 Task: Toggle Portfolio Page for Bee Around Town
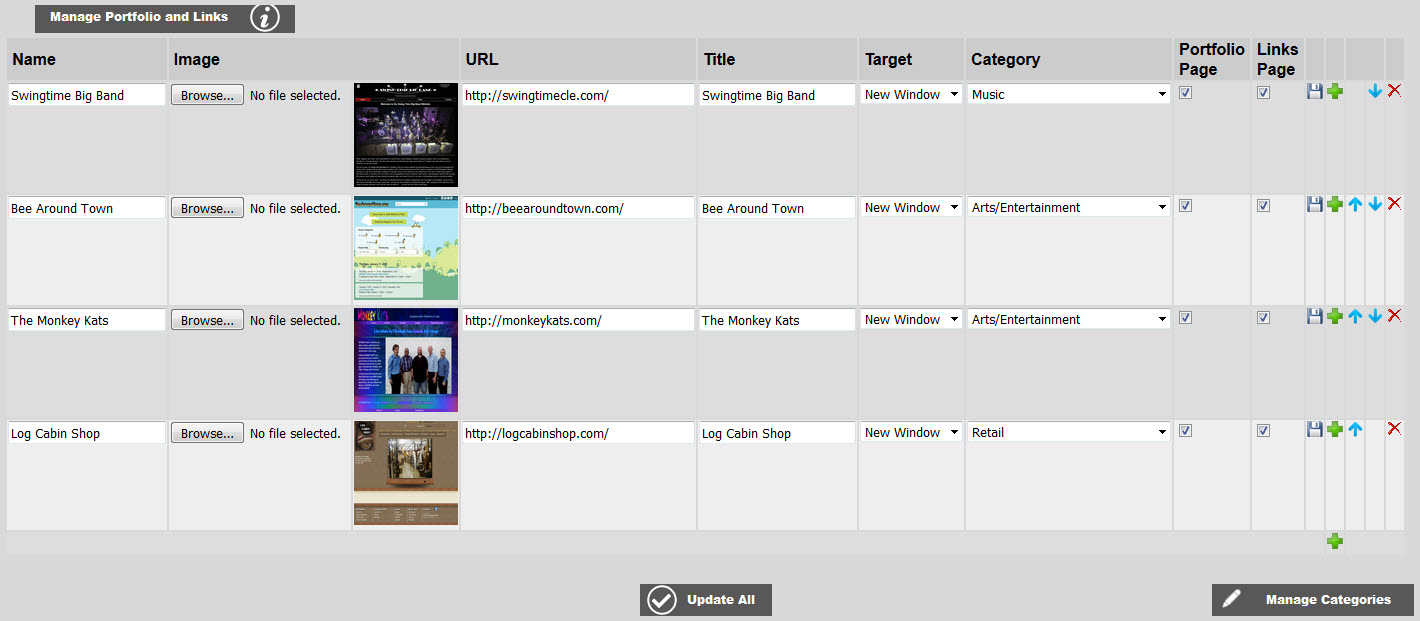tap(1185, 205)
